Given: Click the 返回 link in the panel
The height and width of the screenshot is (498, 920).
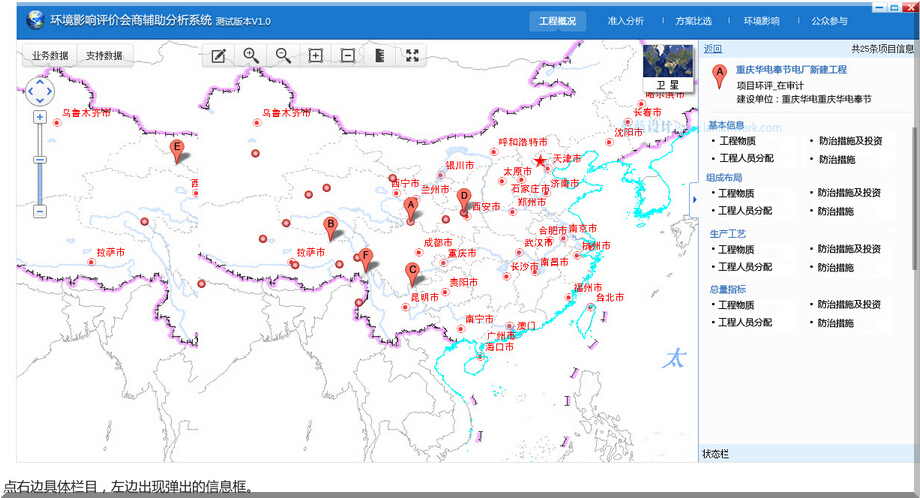Looking at the screenshot, I should (x=712, y=48).
